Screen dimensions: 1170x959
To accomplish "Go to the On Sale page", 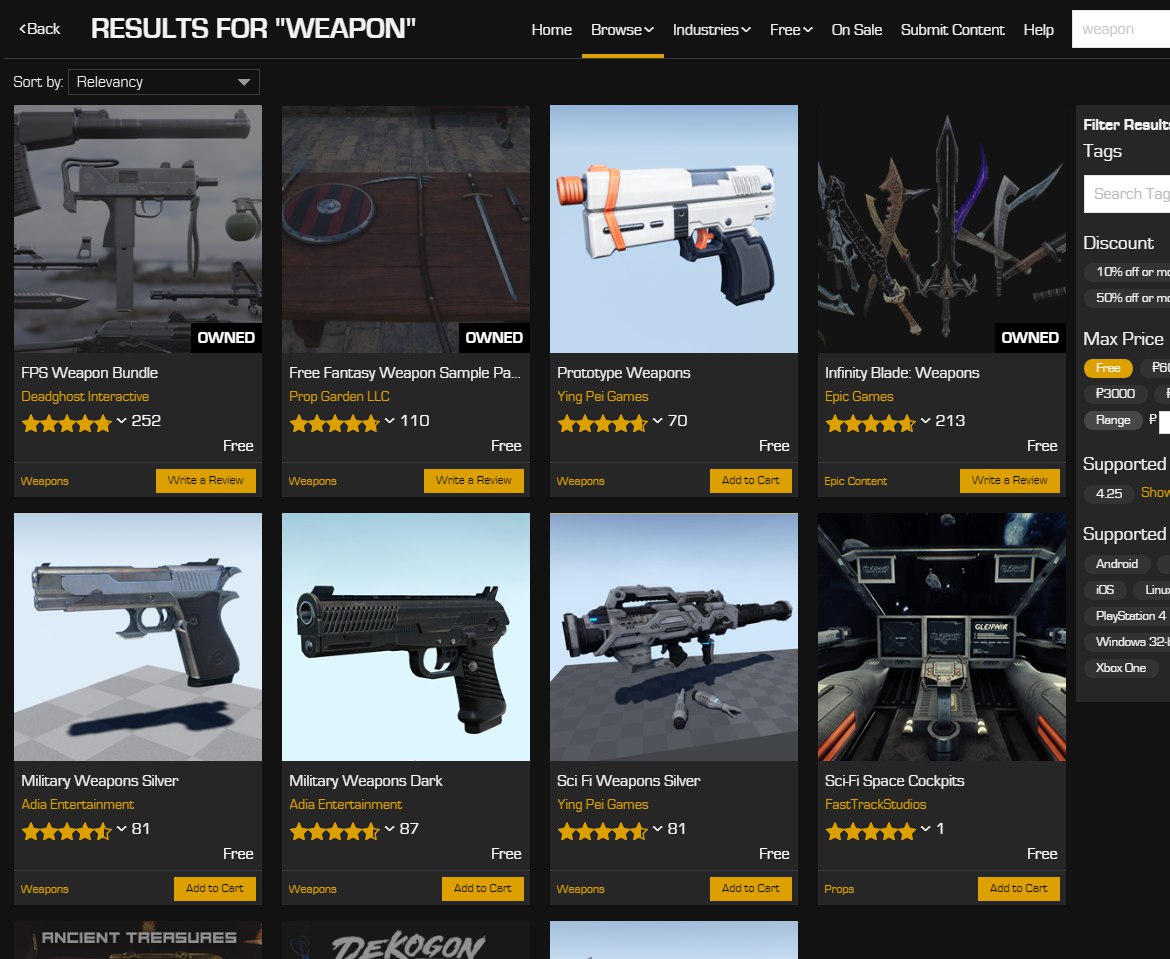I will coord(857,30).
